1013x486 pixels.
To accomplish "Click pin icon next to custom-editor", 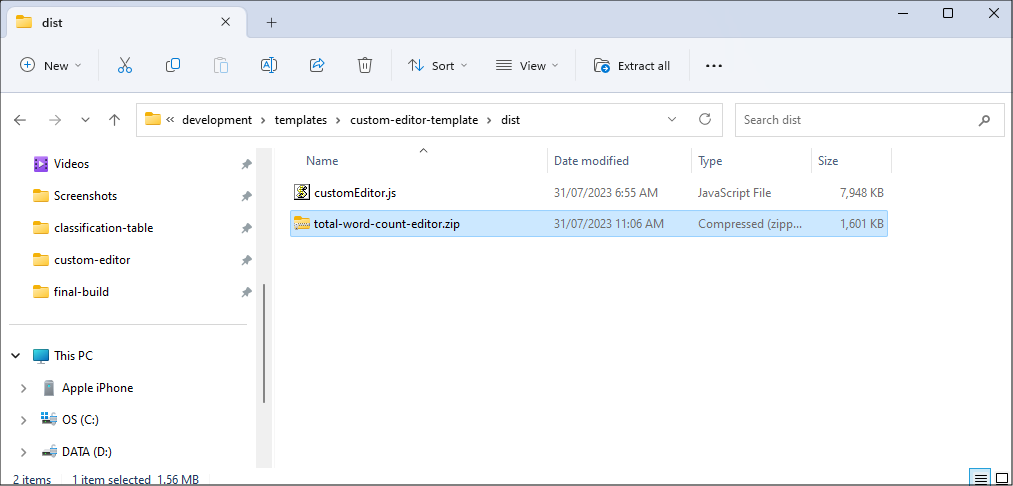I will click(246, 260).
